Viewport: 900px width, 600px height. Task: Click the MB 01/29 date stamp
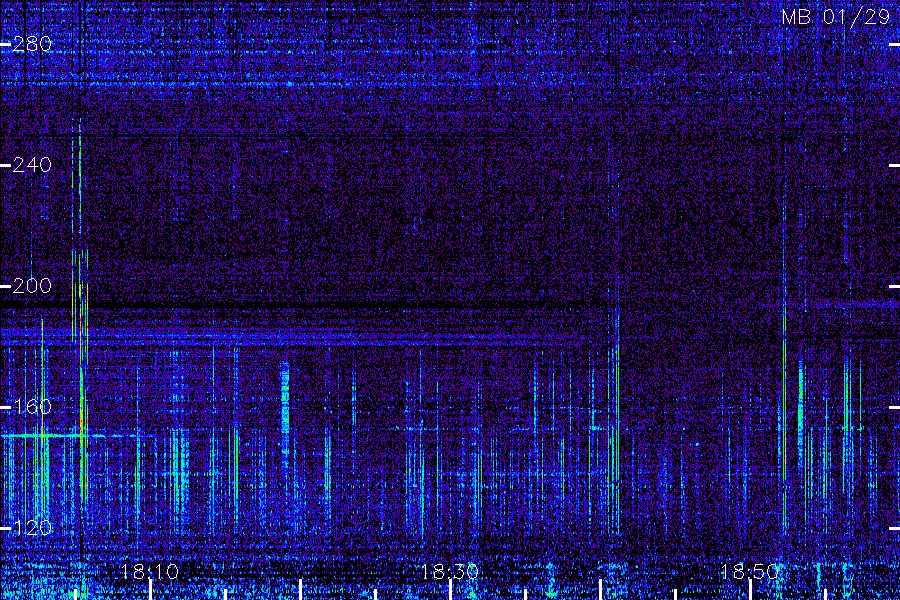(x=836, y=17)
